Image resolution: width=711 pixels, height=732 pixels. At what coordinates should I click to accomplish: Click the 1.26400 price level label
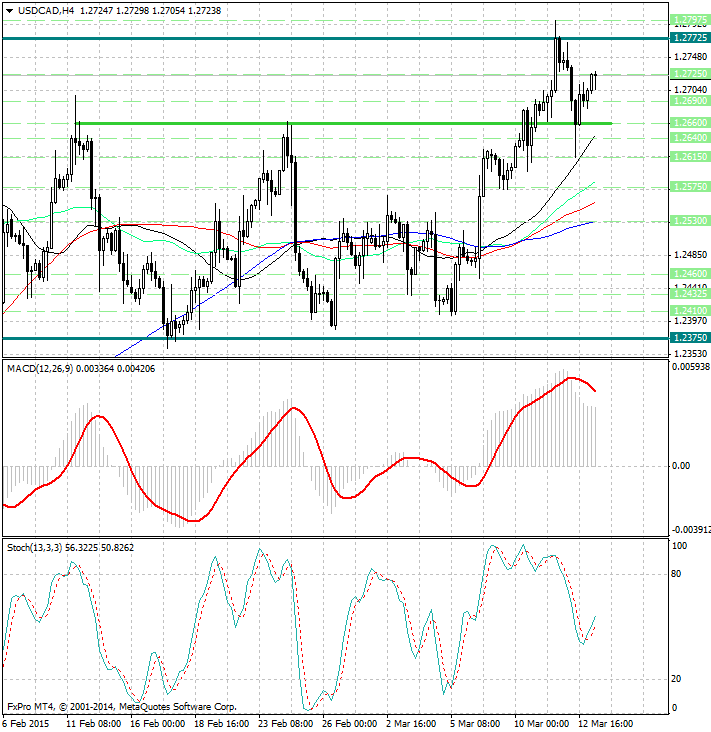pyautogui.click(x=690, y=137)
